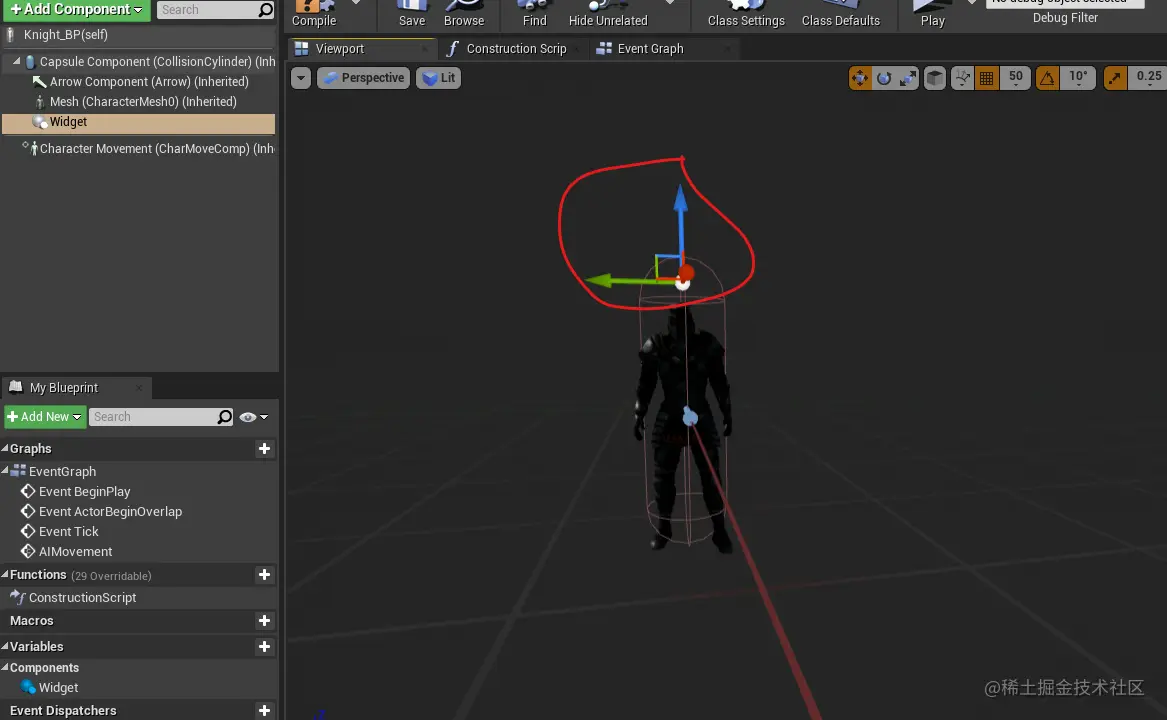The height and width of the screenshot is (720, 1167).
Task: Open view options eye dropdown
Action: (x=253, y=417)
